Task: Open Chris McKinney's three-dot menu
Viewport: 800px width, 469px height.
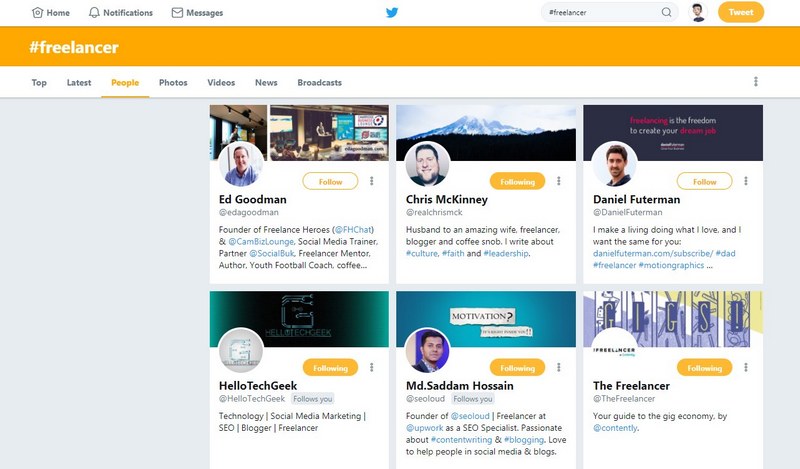Action: [x=559, y=181]
